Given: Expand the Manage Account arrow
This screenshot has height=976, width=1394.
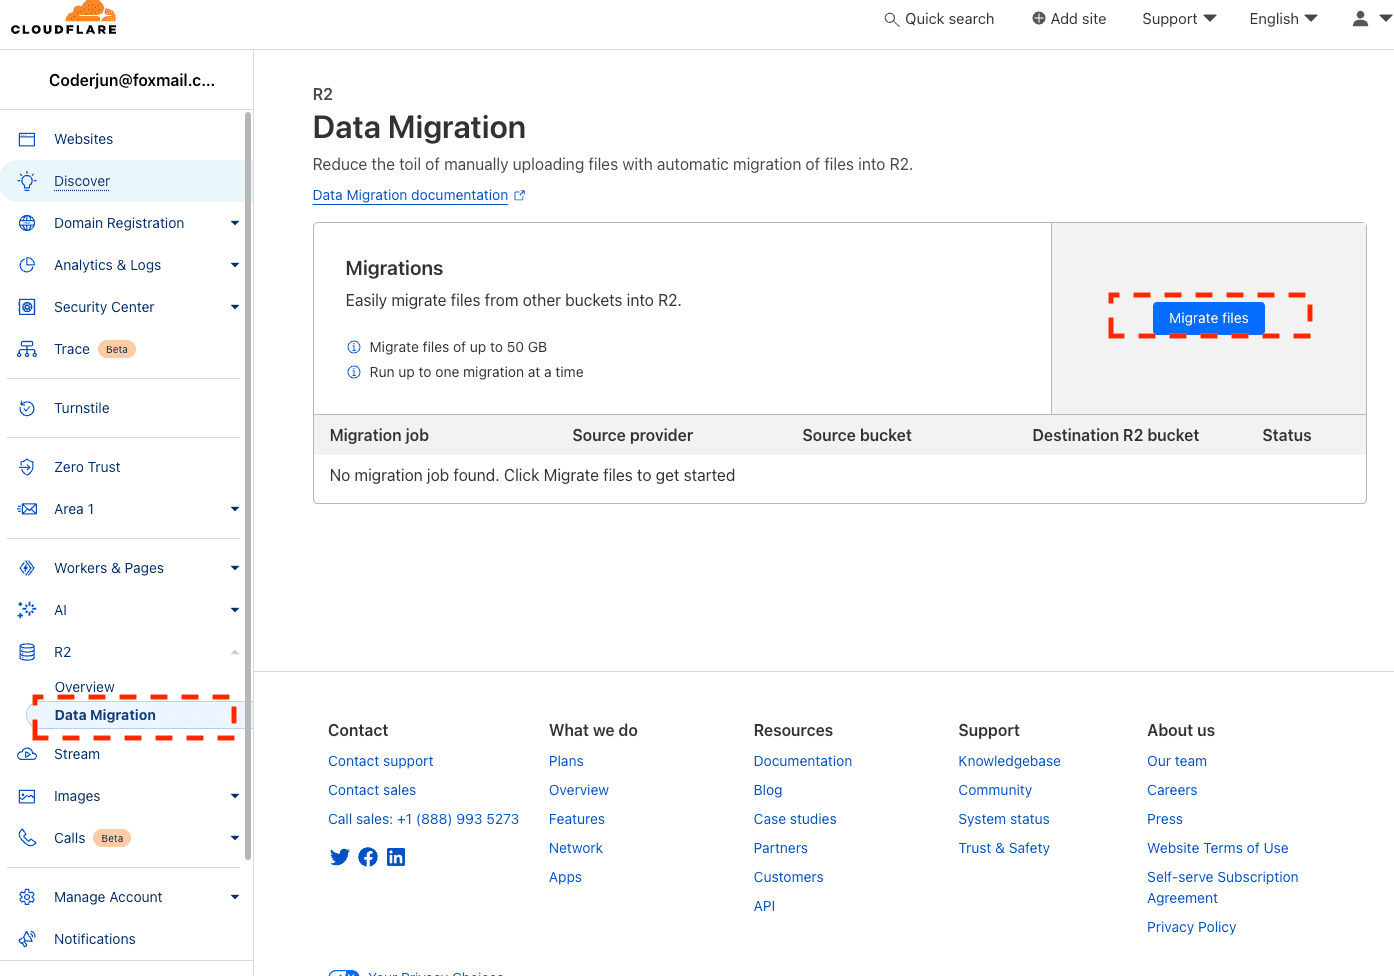Looking at the screenshot, I should [x=235, y=897].
